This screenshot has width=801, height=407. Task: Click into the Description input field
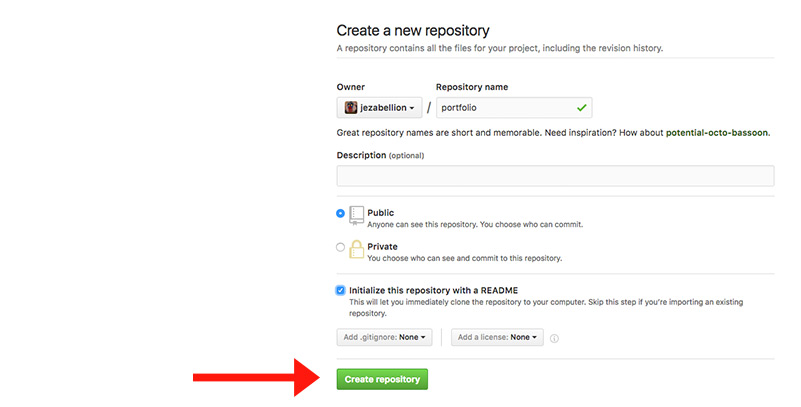click(x=555, y=176)
